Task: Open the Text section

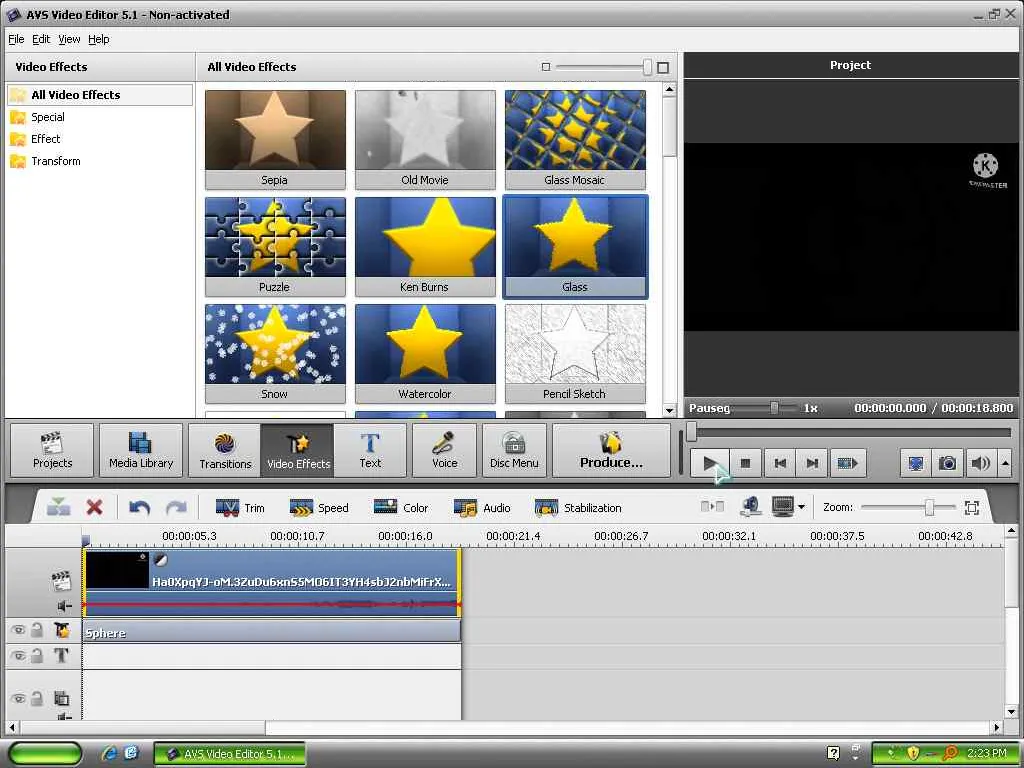Action: point(370,451)
